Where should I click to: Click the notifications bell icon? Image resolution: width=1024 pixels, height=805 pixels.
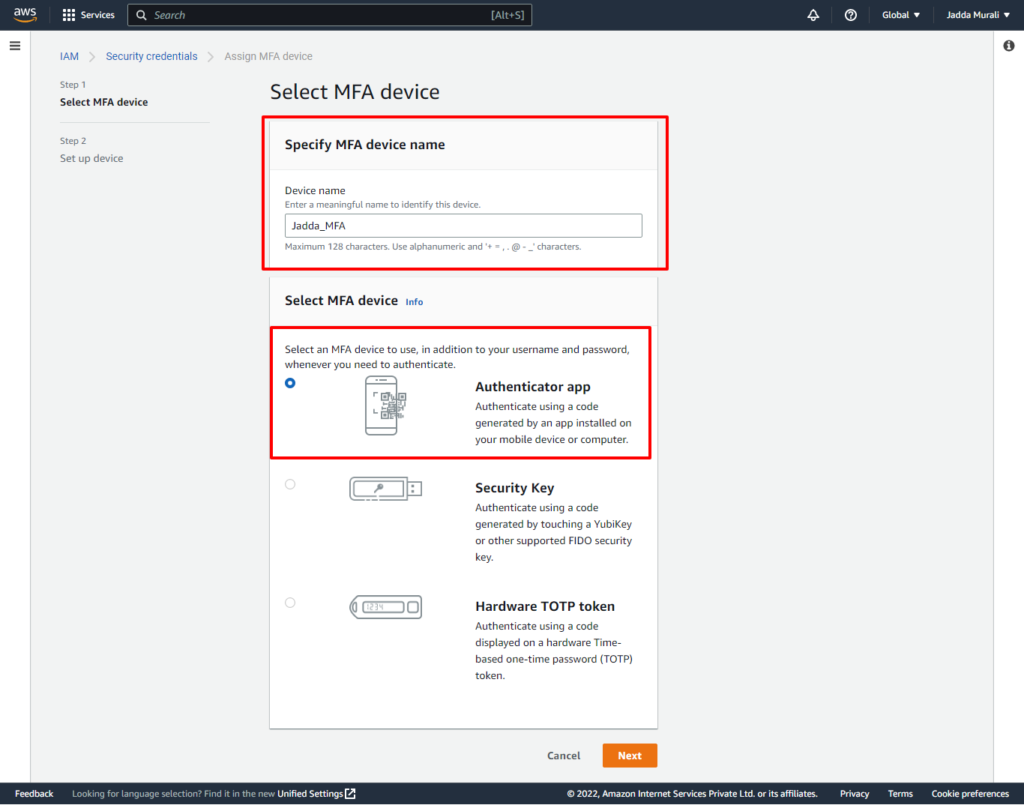point(813,15)
